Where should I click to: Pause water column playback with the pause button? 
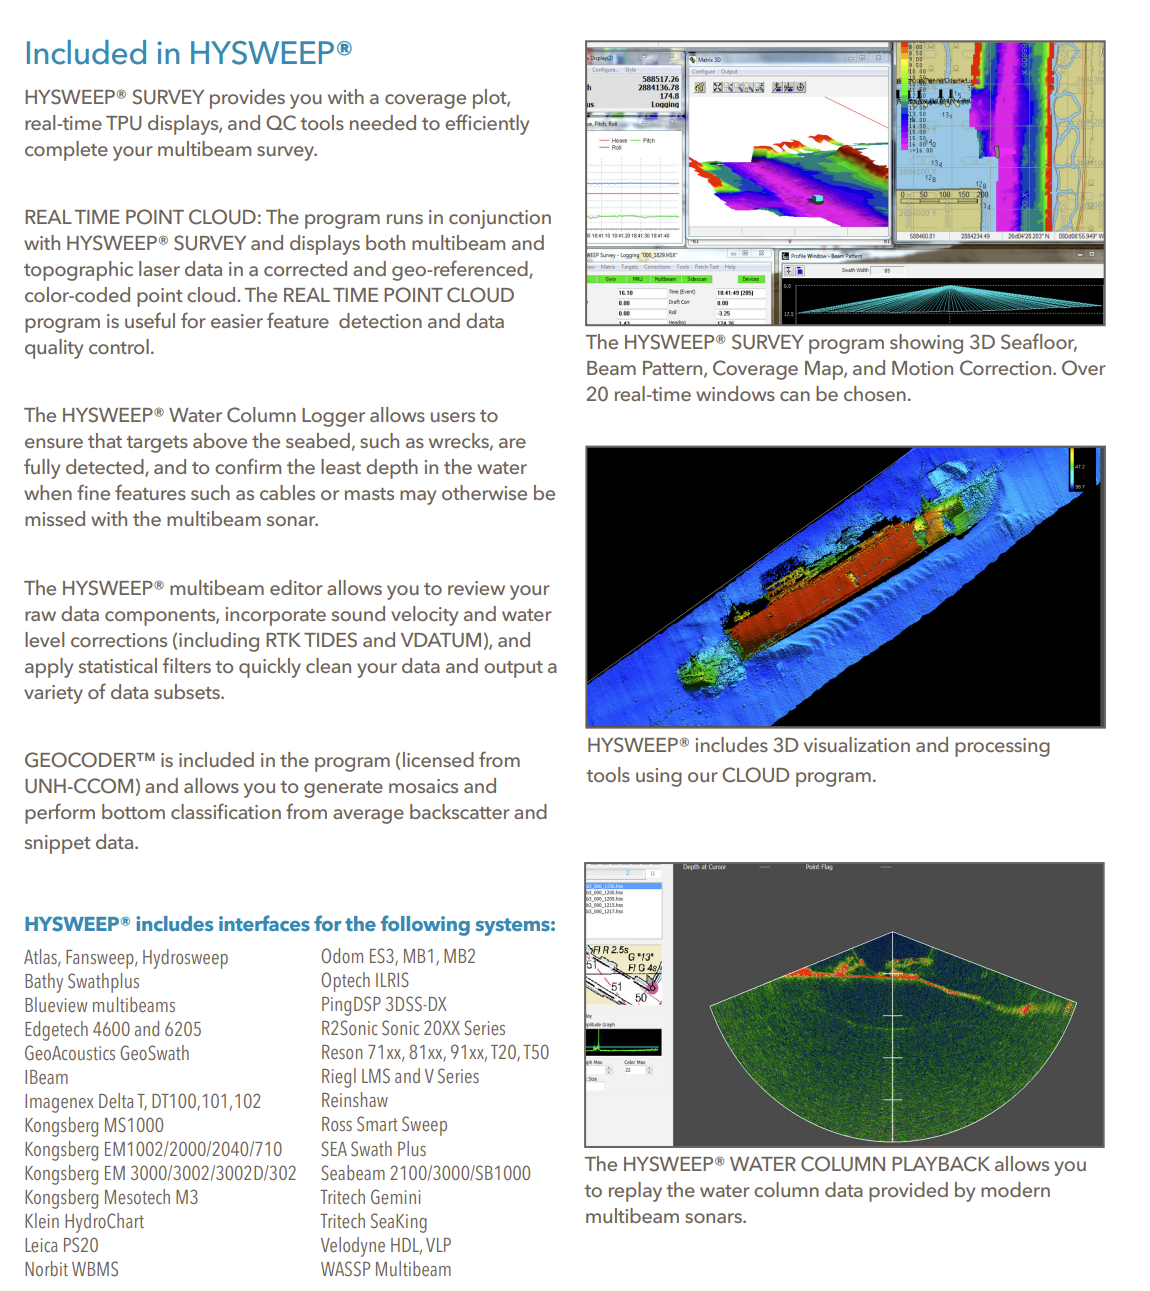pos(653,873)
